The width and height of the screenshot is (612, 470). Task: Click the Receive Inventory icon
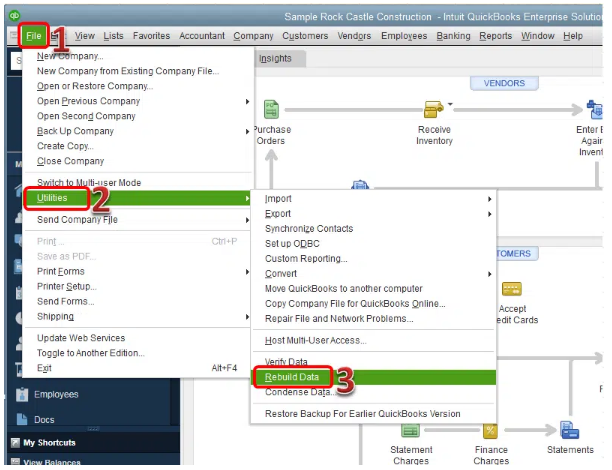(x=434, y=109)
